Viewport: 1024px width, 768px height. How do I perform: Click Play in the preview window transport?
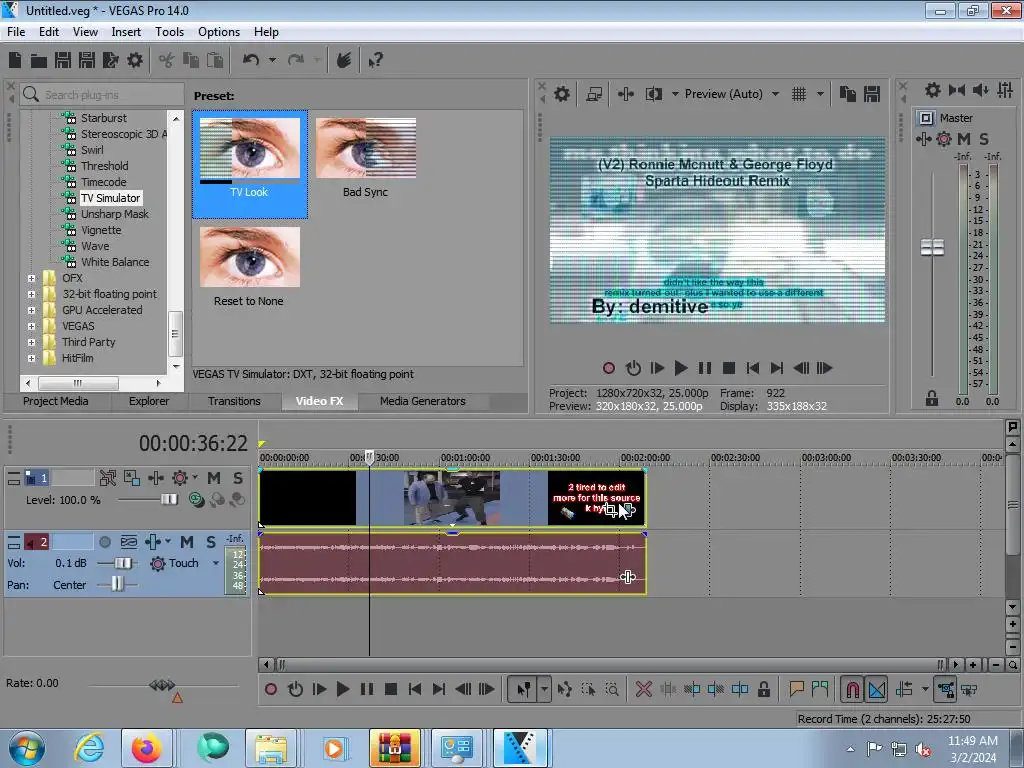[x=680, y=368]
